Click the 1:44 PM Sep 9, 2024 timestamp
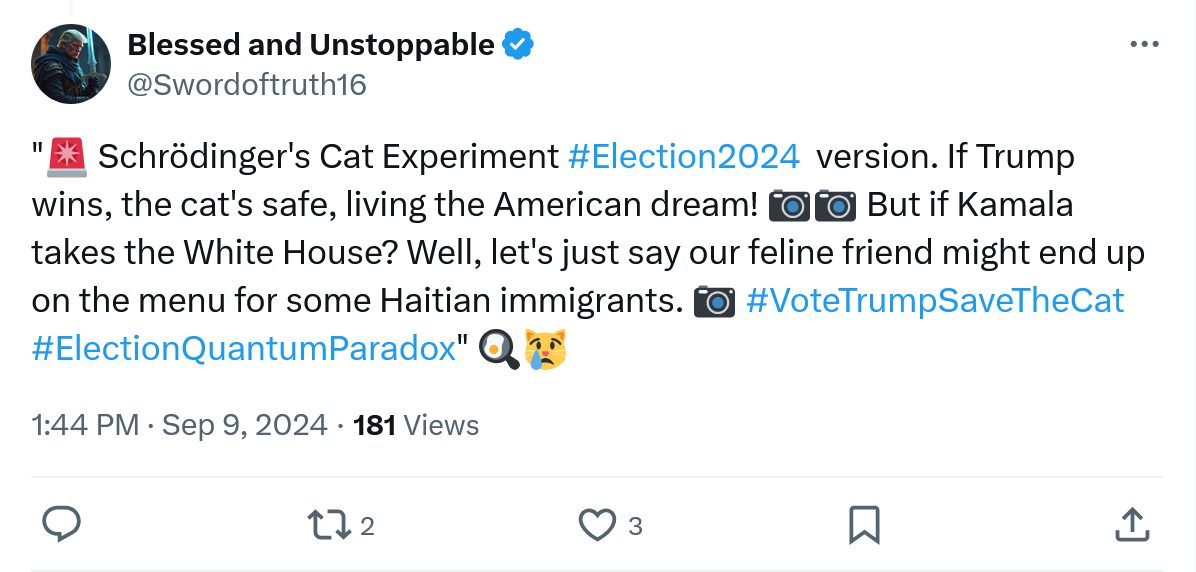The image size is (1196, 572). pyautogui.click(x=180, y=425)
